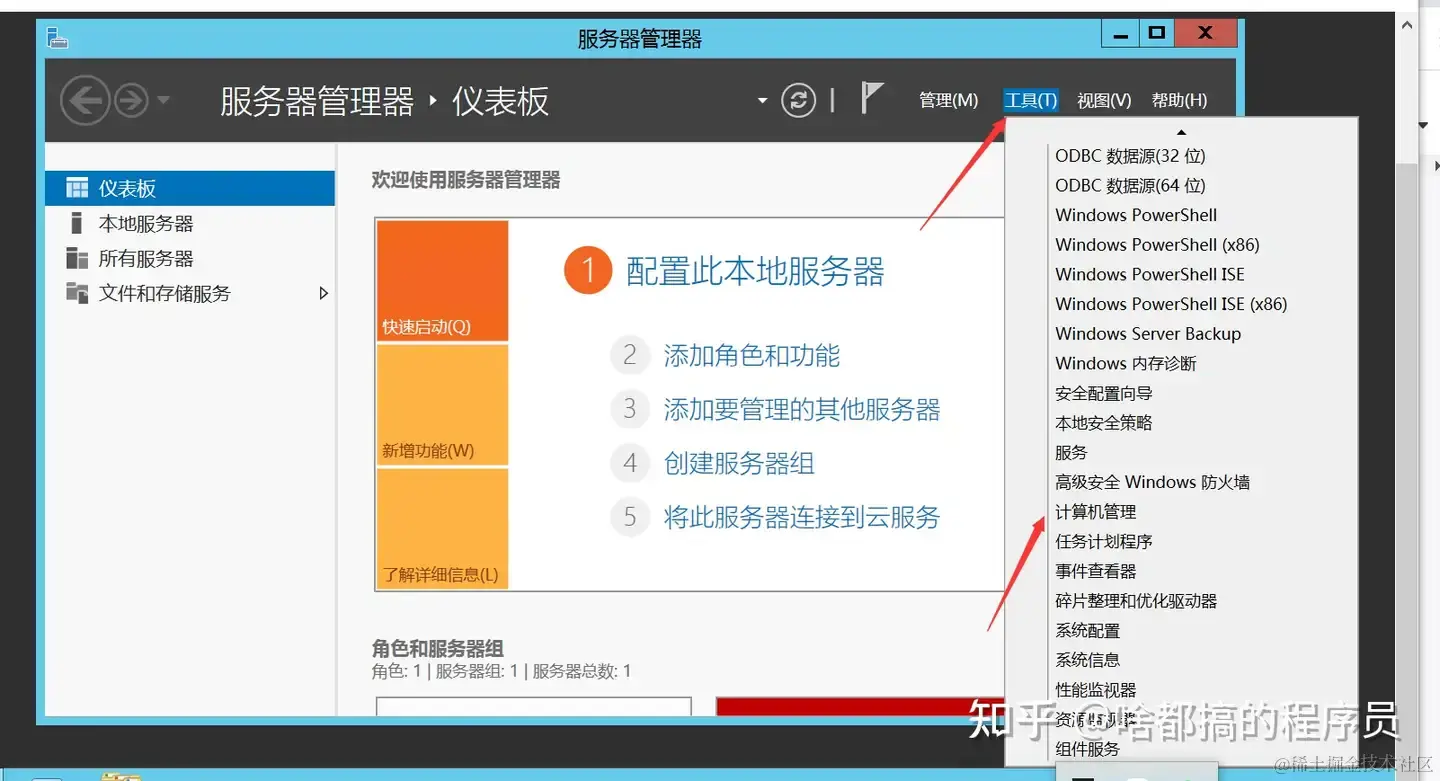Click the 配置此本地服务器 link
This screenshot has height=781, width=1440.
755,271
